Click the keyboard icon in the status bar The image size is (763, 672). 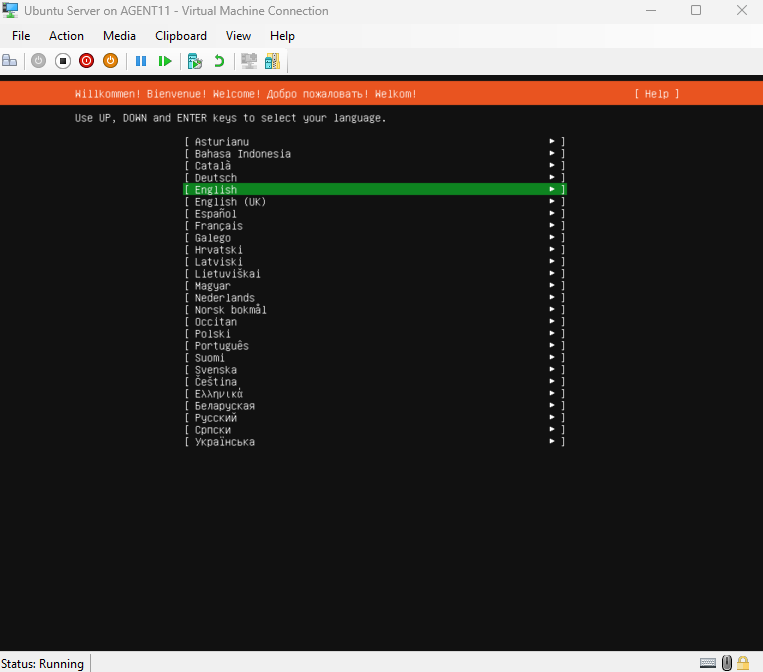[x=708, y=662]
